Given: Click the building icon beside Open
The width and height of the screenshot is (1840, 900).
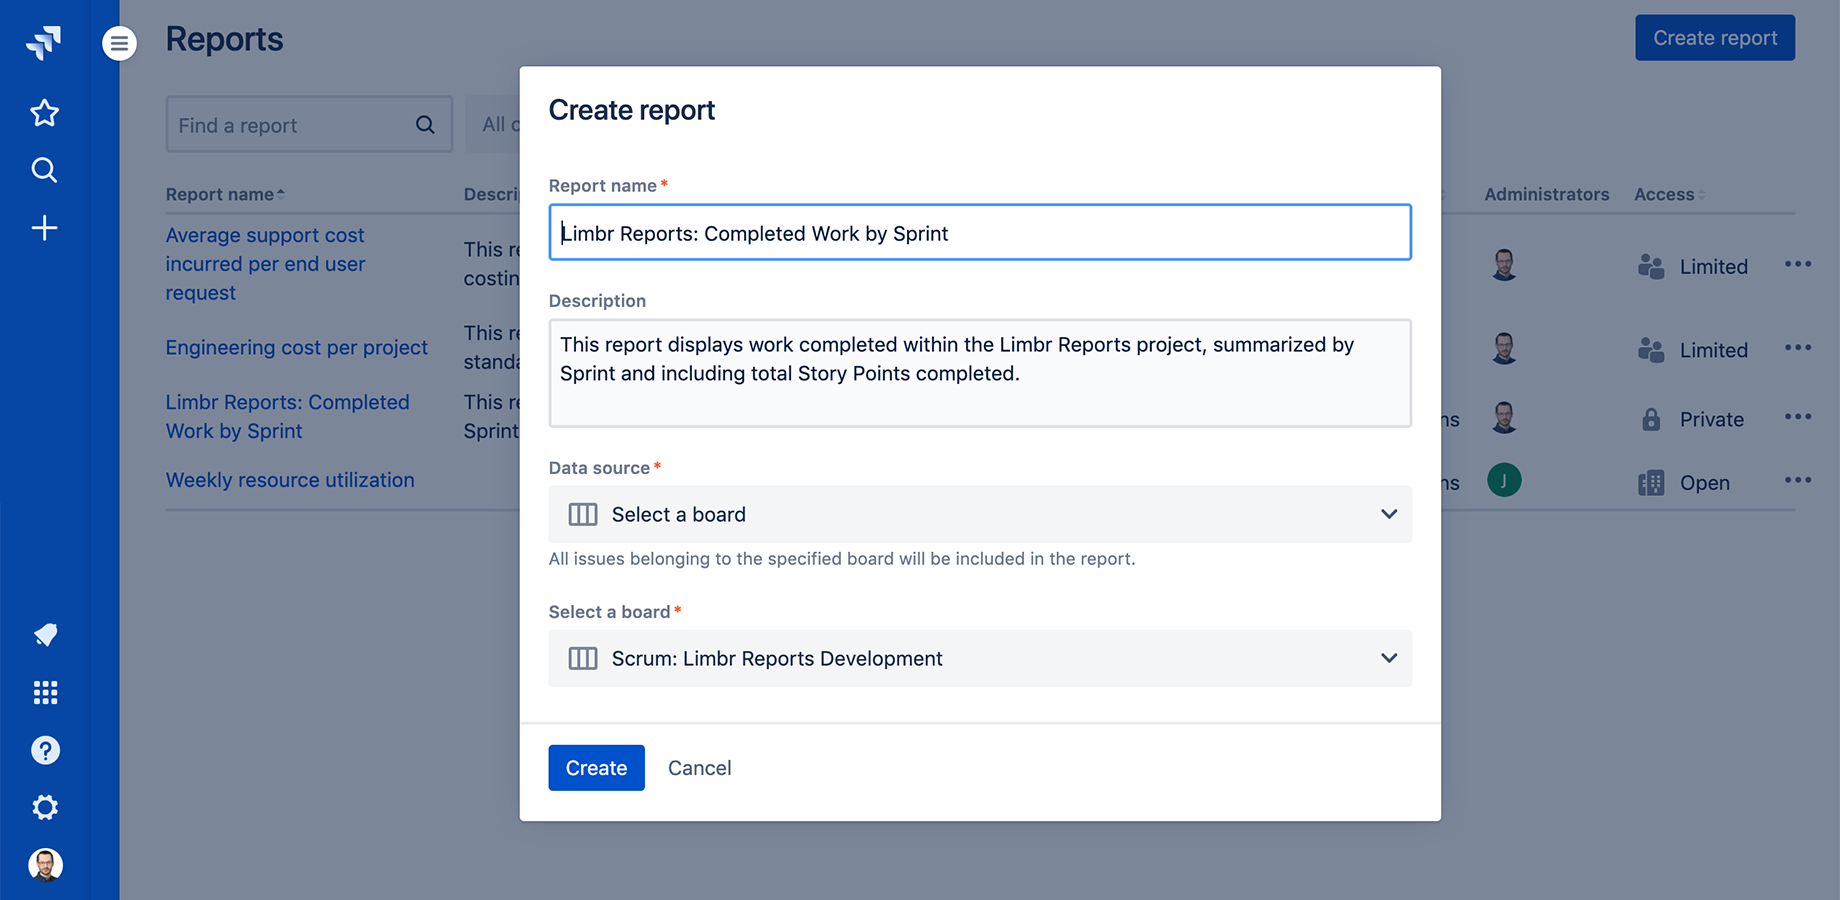Looking at the screenshot, I should tap(1651, 483).
